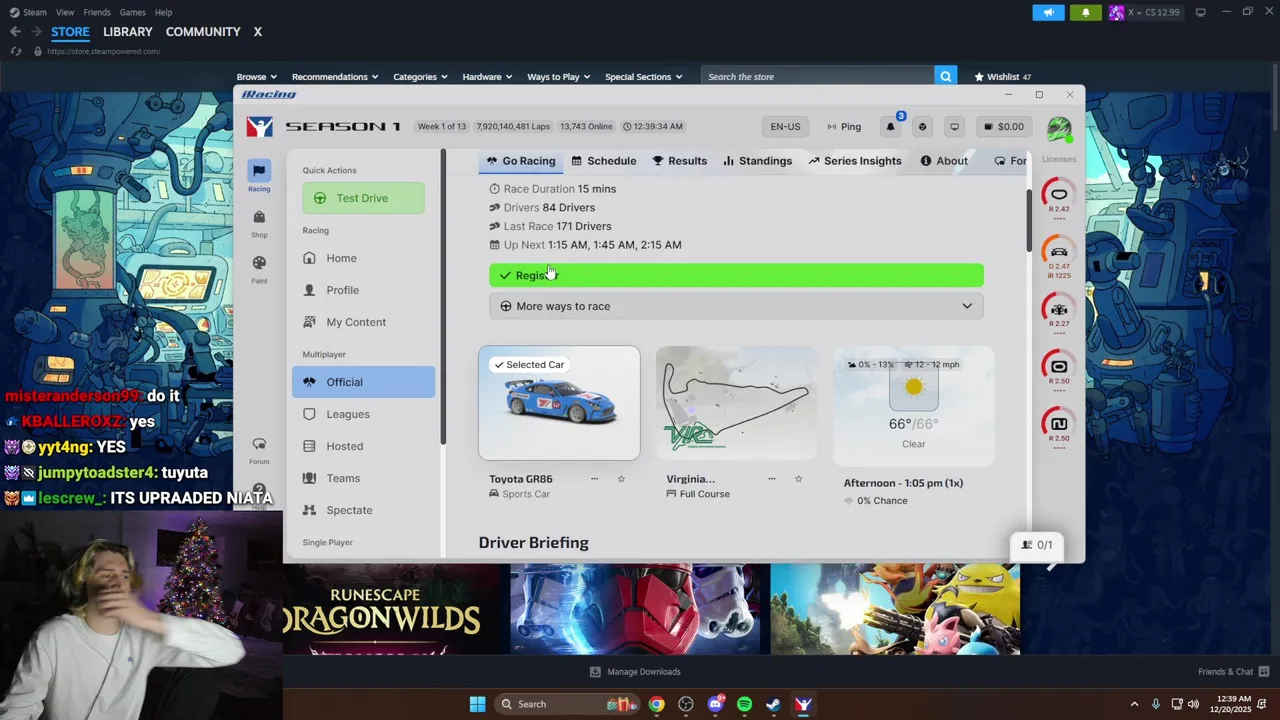Image resolution: width=1280 pixels, height=720 pixels.
Task: Switch to the Standings tab
Action: click(x=757, y=161)
